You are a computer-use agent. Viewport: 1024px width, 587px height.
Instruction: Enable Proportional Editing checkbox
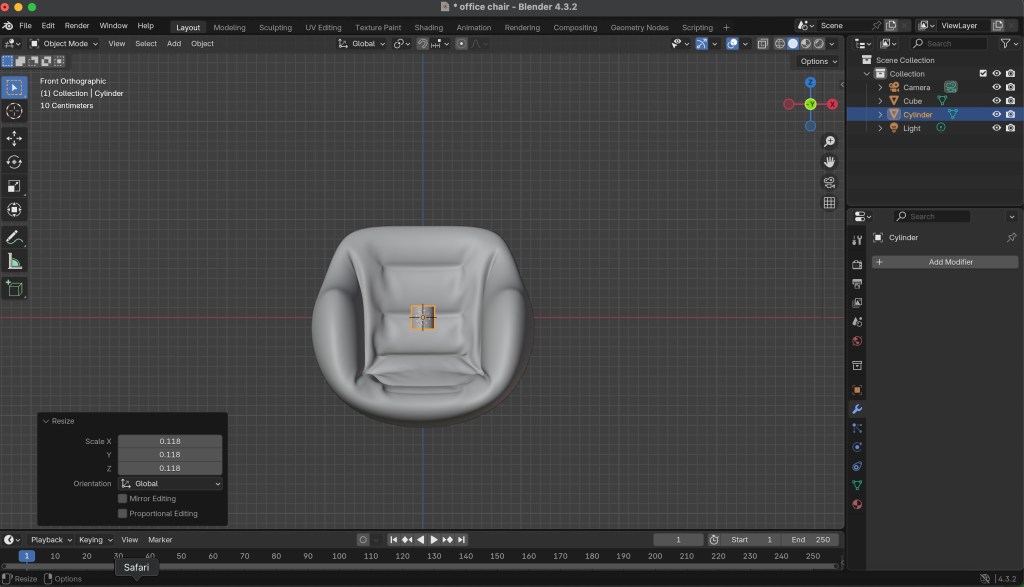pyautogui.click(x=123, y=514)
